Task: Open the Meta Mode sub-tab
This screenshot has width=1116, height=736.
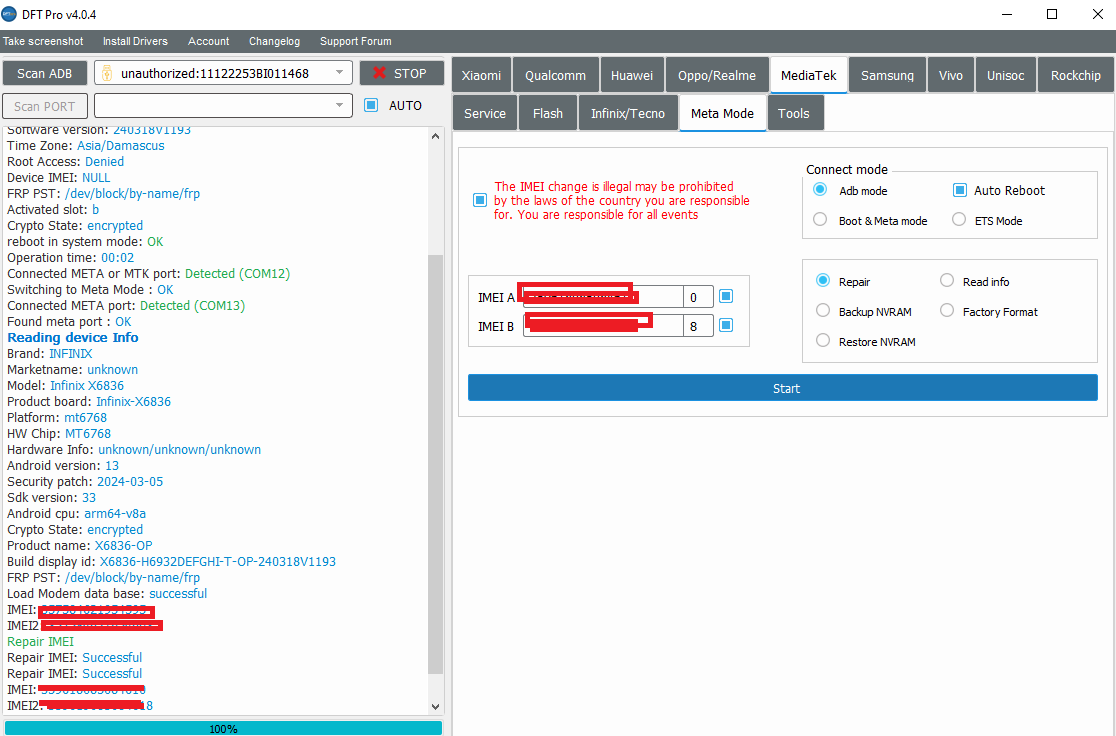Action: tap(722, 113)
